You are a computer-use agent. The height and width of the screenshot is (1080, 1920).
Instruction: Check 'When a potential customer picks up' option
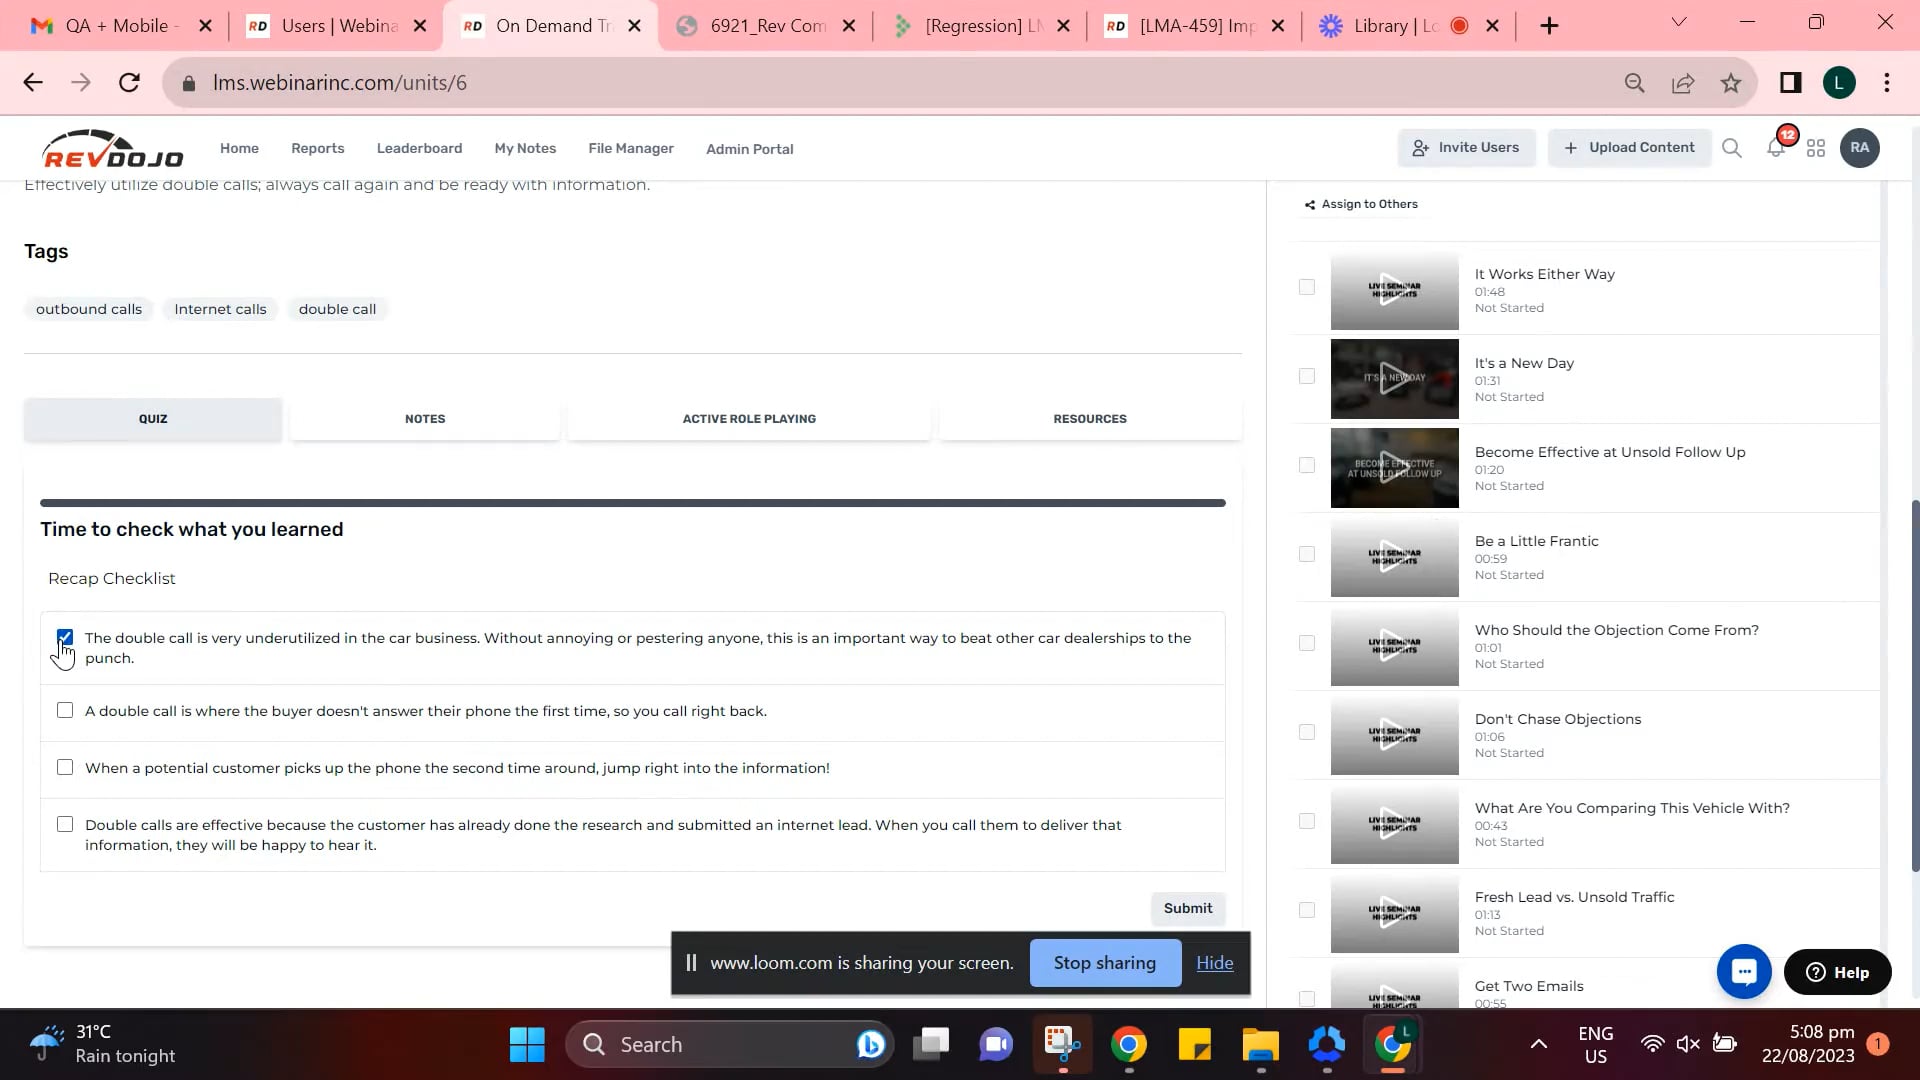[x=65, y=767]
